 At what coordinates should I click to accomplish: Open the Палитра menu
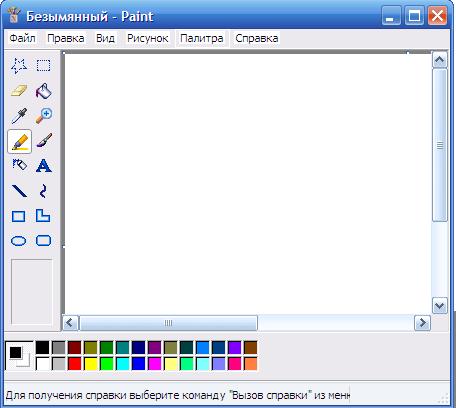pos(202,38)
